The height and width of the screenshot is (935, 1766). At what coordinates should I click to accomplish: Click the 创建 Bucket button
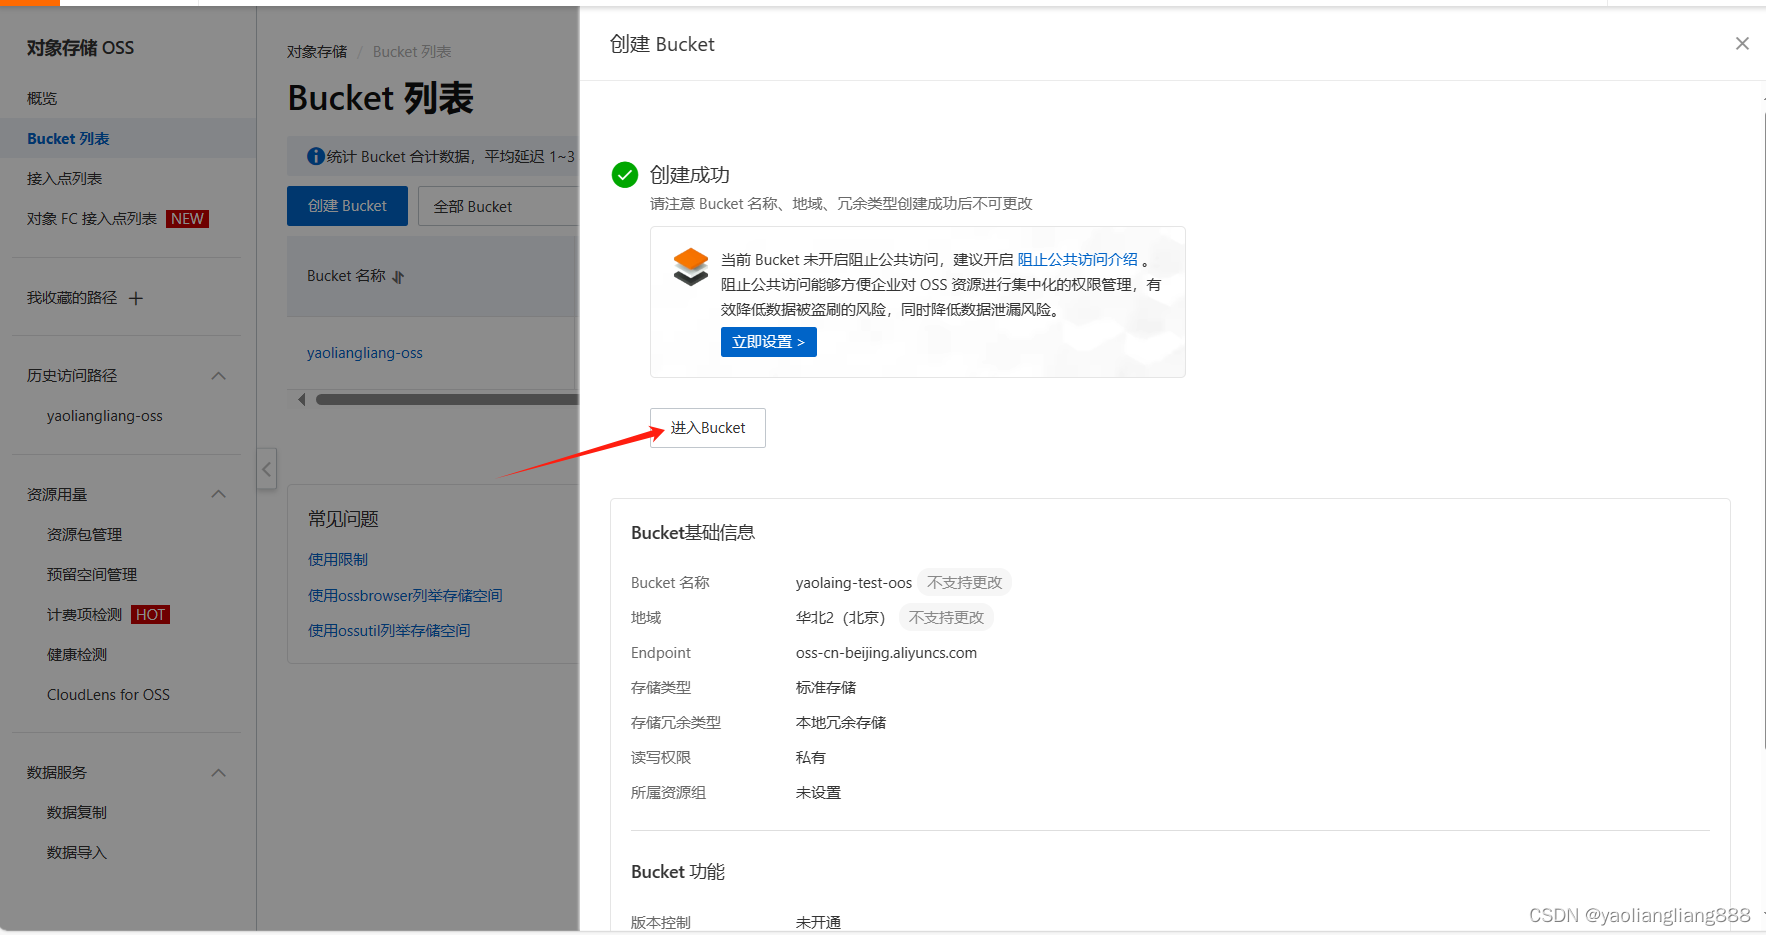[x=347, y=206]
